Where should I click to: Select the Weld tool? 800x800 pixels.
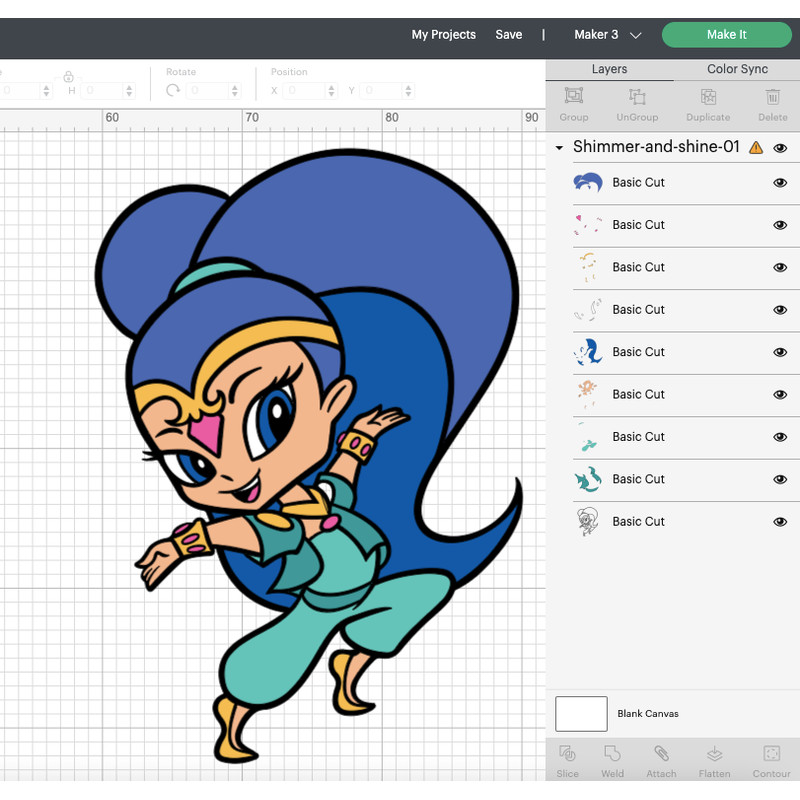(612, 760)
